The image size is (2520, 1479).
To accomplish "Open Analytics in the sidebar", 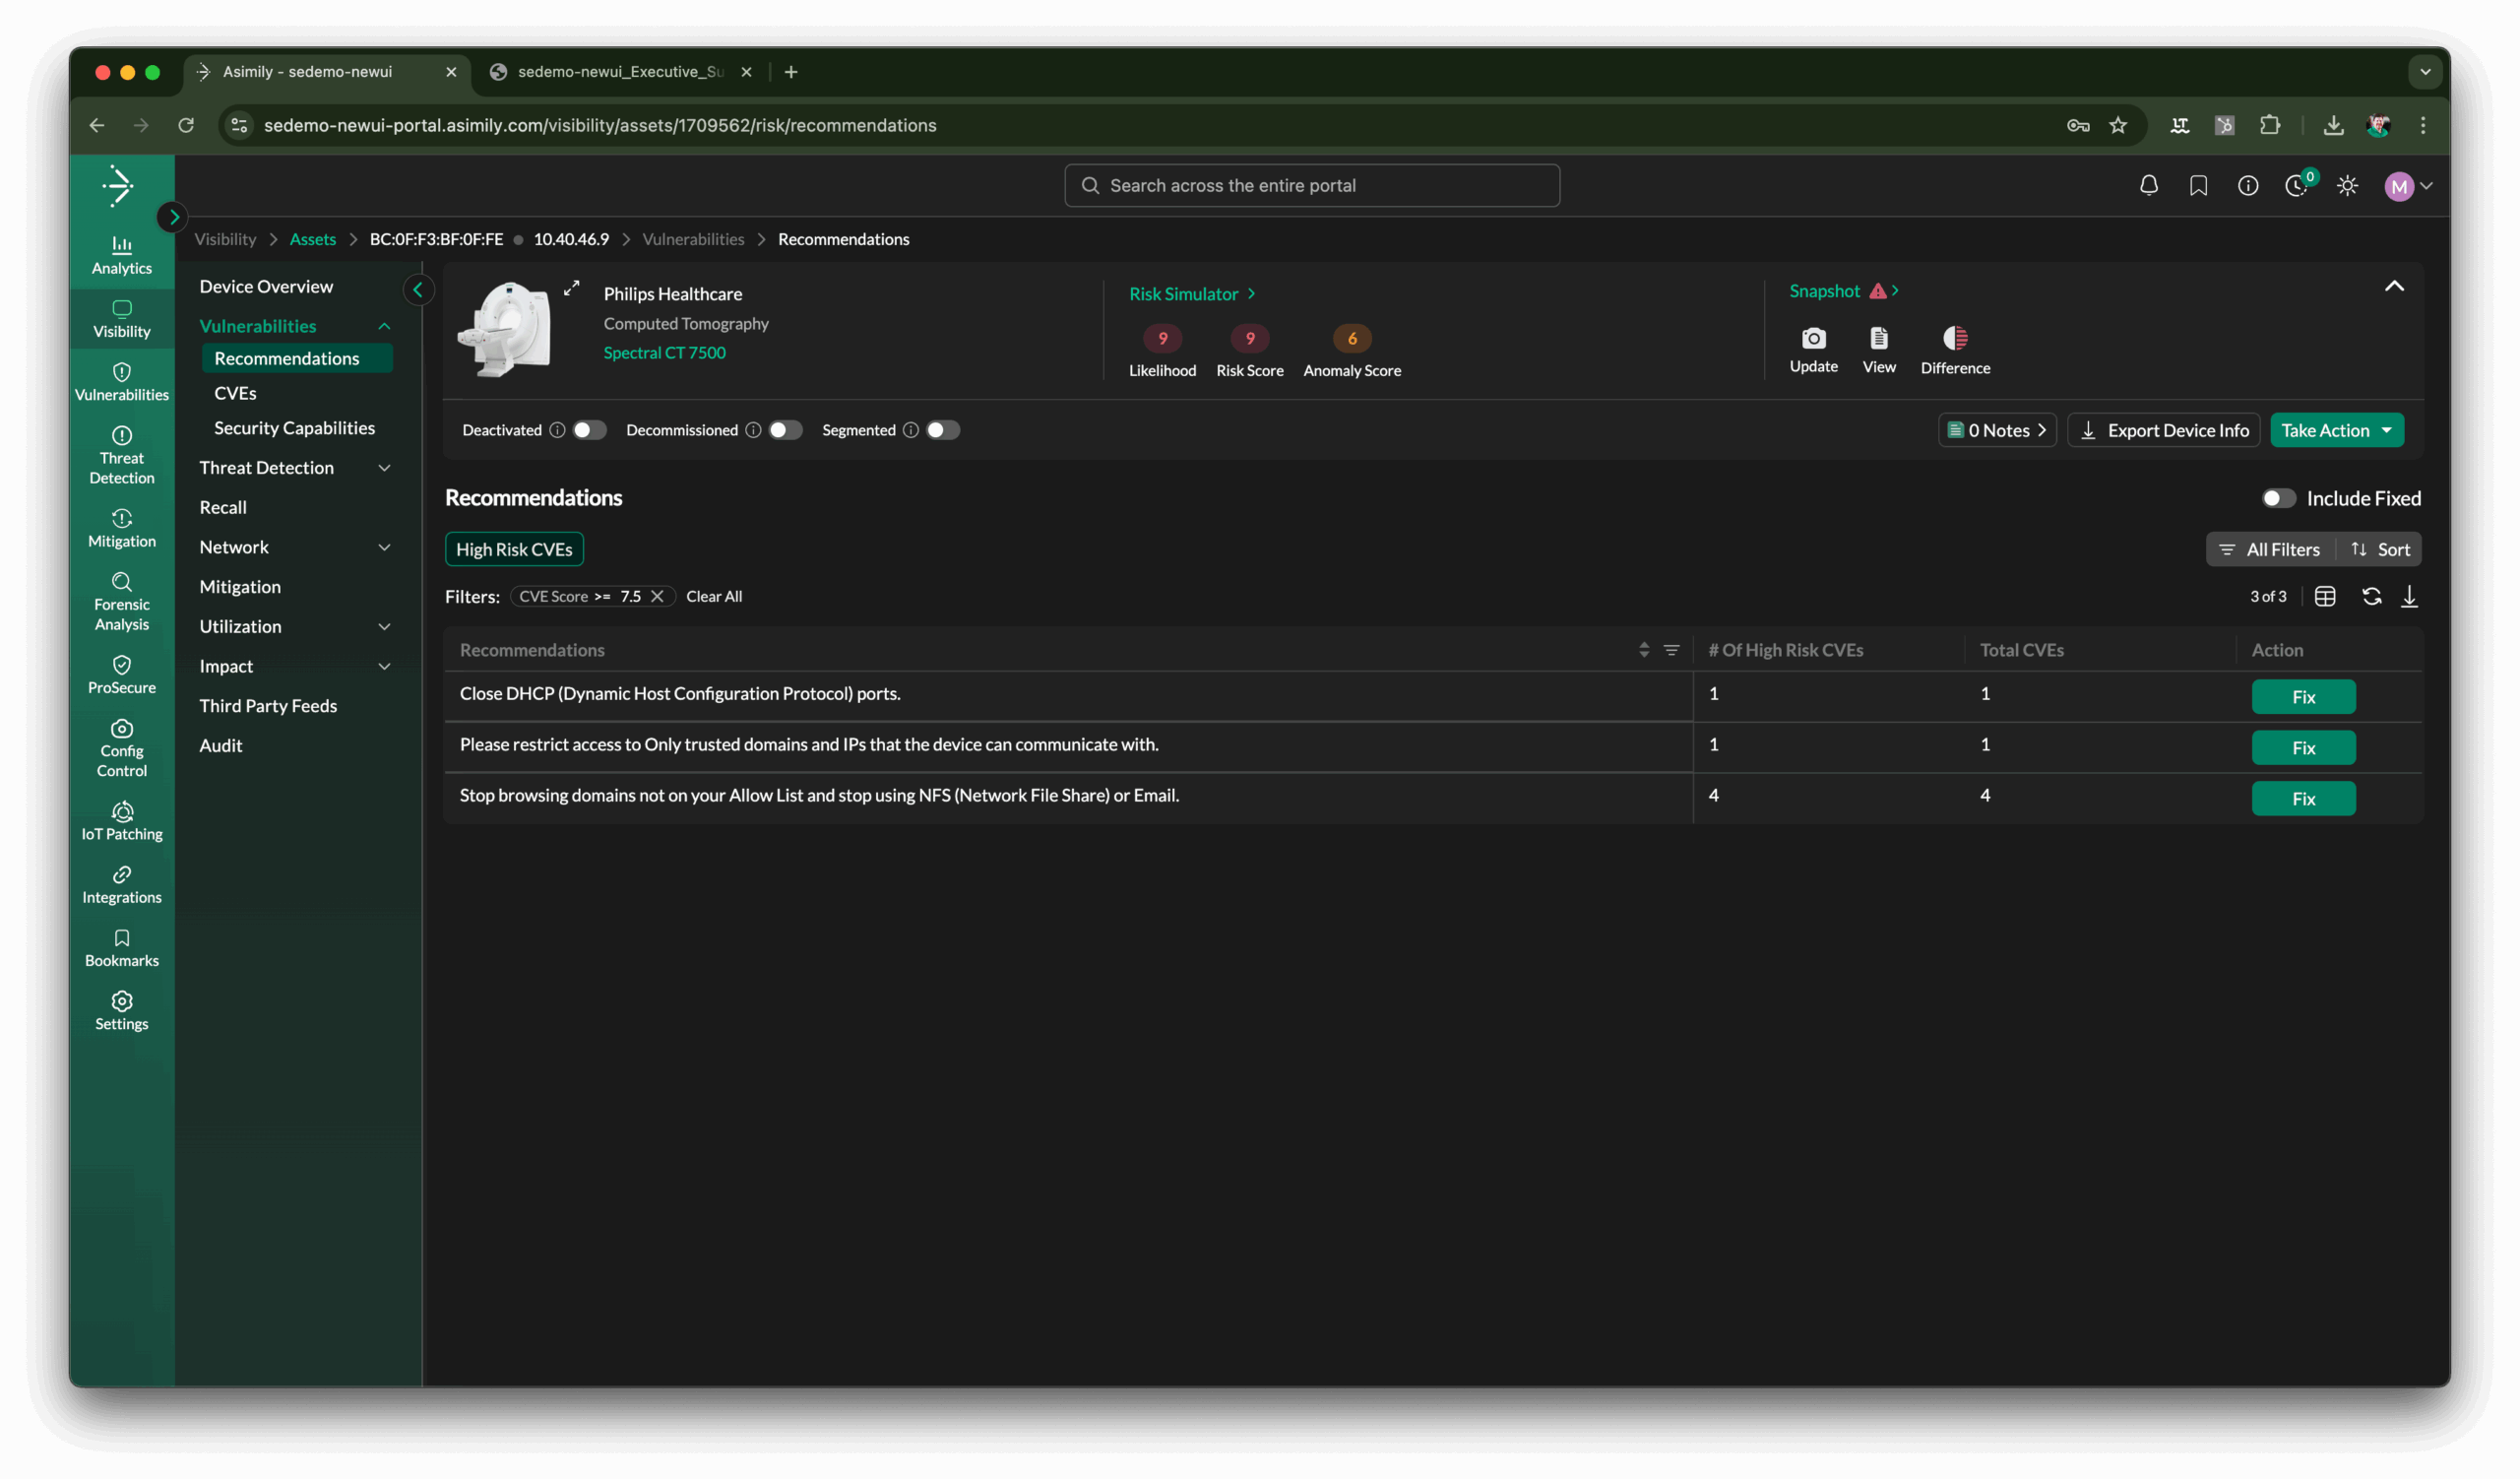I will click(x=121, y=255).
